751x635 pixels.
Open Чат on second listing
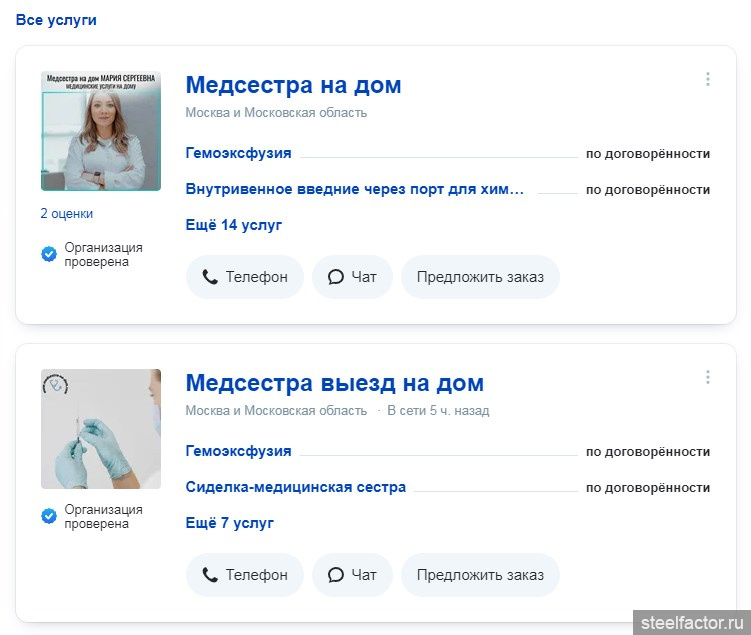(352, 575)
